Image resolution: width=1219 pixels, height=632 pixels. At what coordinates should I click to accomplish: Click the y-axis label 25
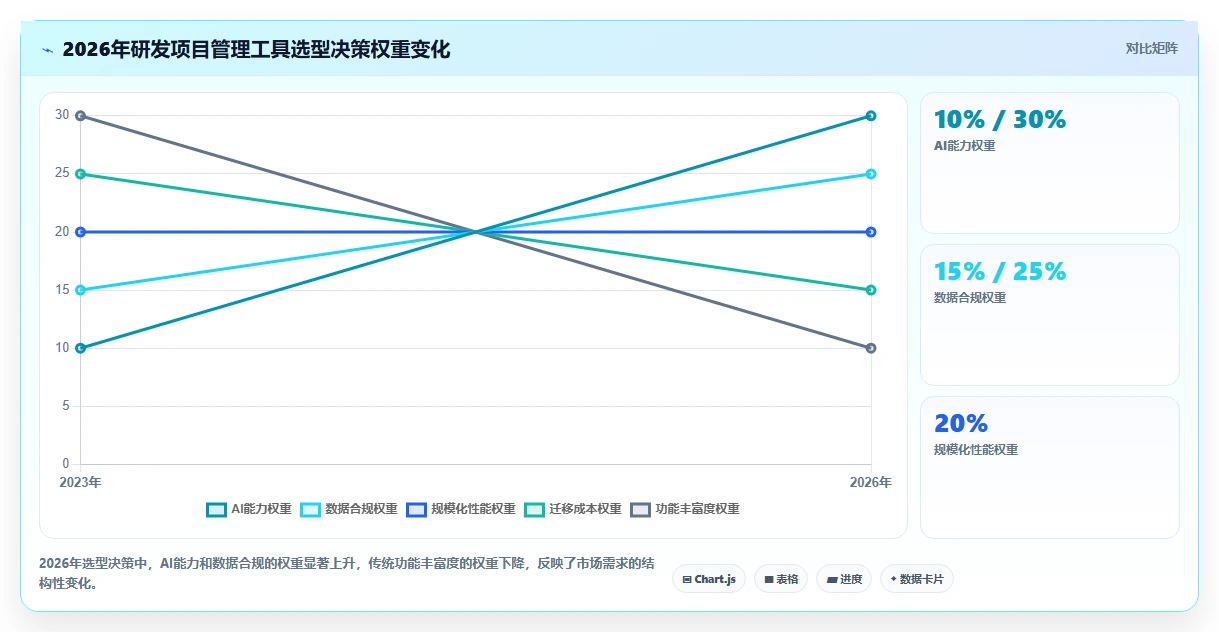tap(62, 173)
